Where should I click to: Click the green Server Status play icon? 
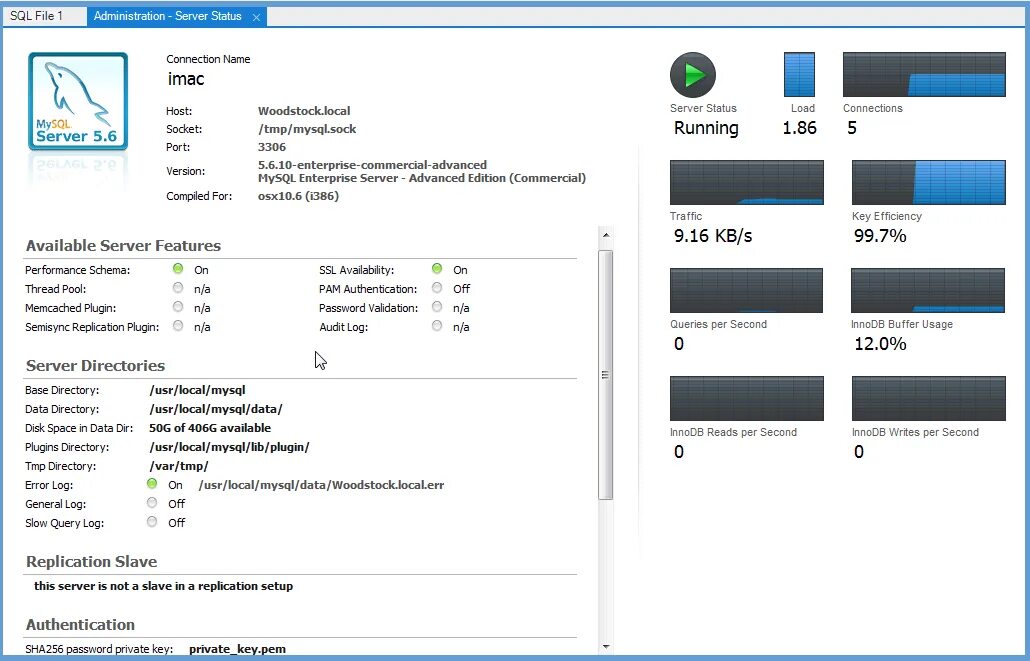(692, 75)
